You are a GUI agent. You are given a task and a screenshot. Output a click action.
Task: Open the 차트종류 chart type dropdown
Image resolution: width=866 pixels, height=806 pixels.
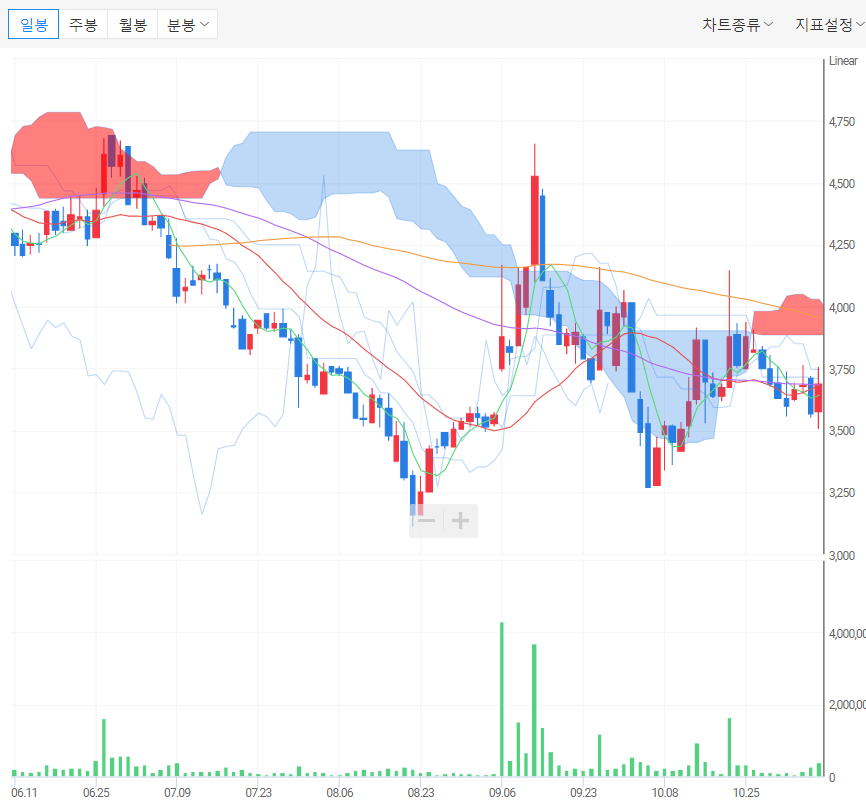[737, 25]
